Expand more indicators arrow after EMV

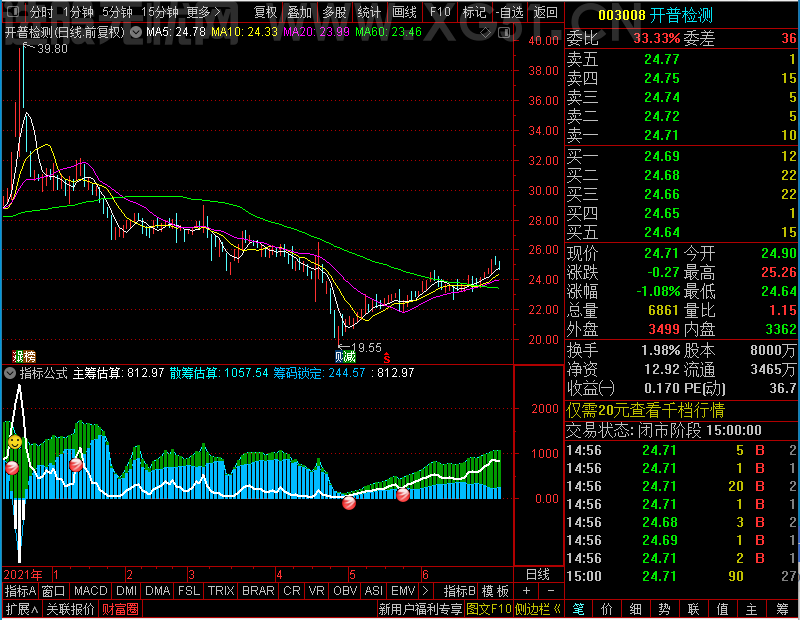point(426,591)
